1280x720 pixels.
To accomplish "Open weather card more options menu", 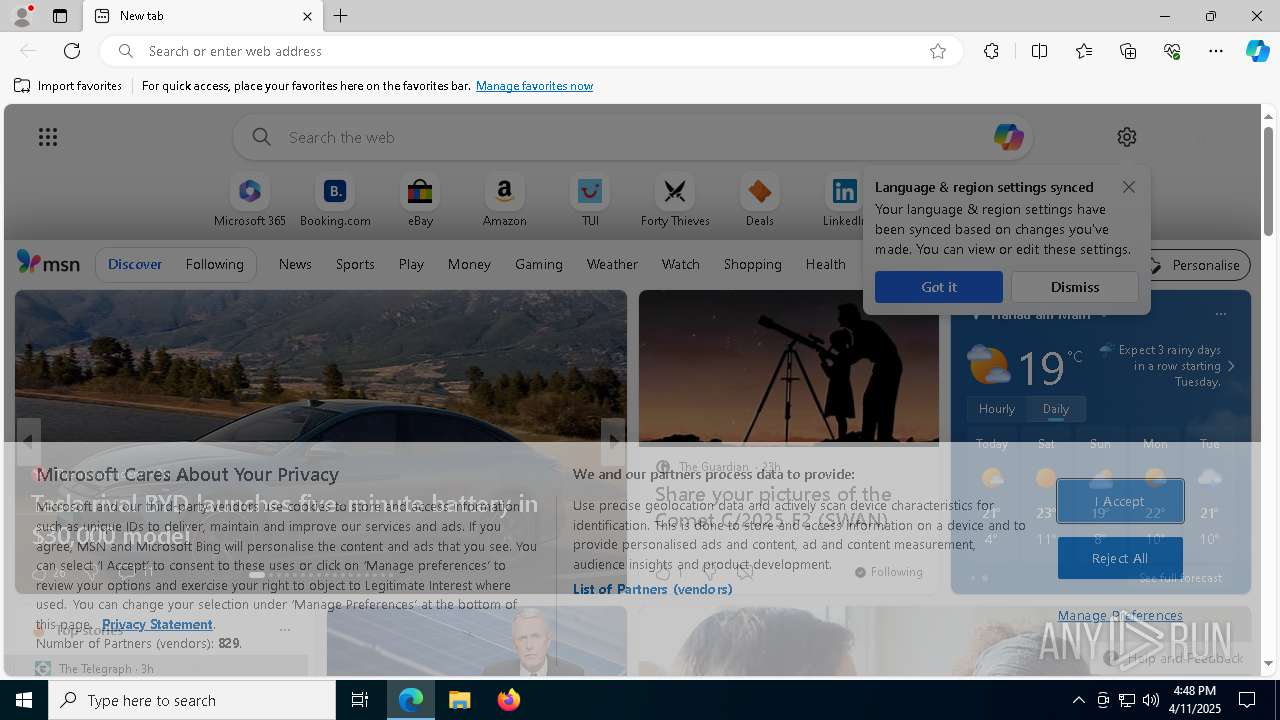I will 1220,314.
